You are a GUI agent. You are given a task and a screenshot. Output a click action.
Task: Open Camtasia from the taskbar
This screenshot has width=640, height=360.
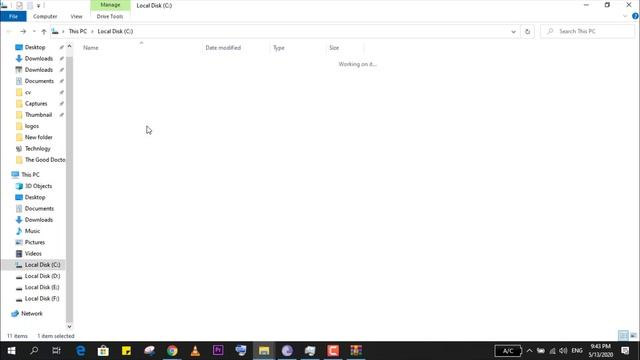[333, 351]
